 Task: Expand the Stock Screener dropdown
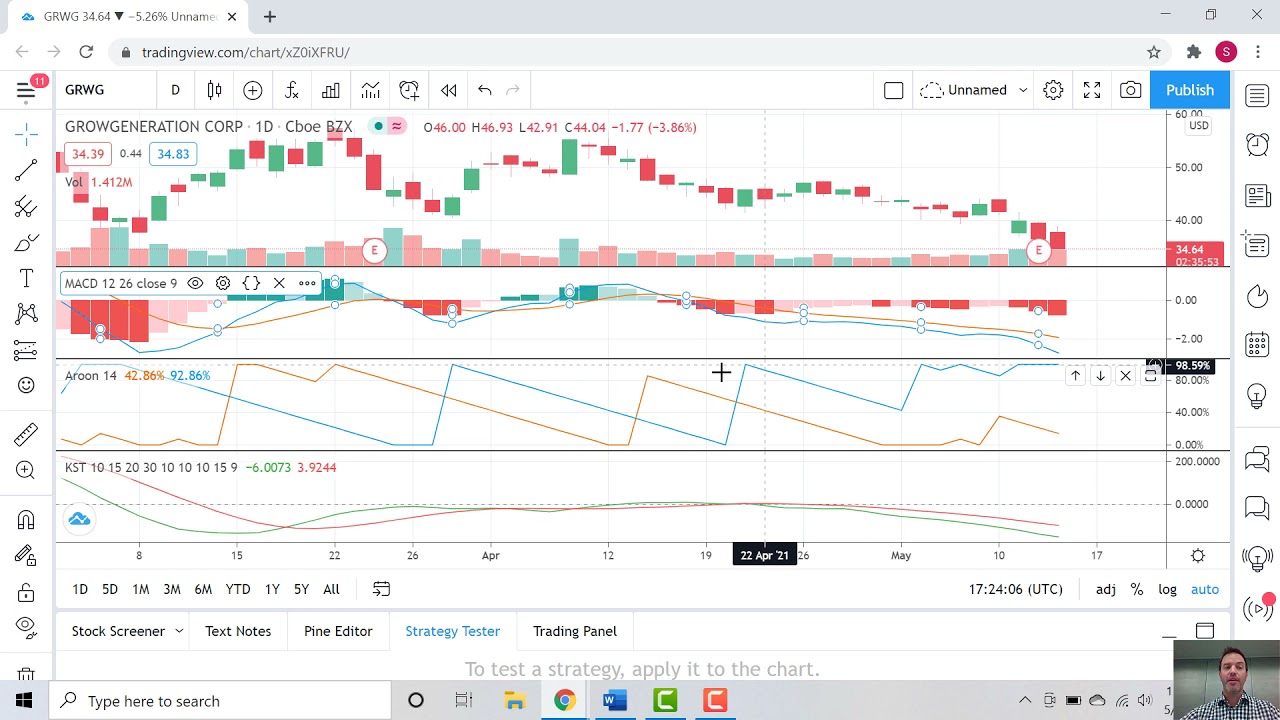(179, 631)
